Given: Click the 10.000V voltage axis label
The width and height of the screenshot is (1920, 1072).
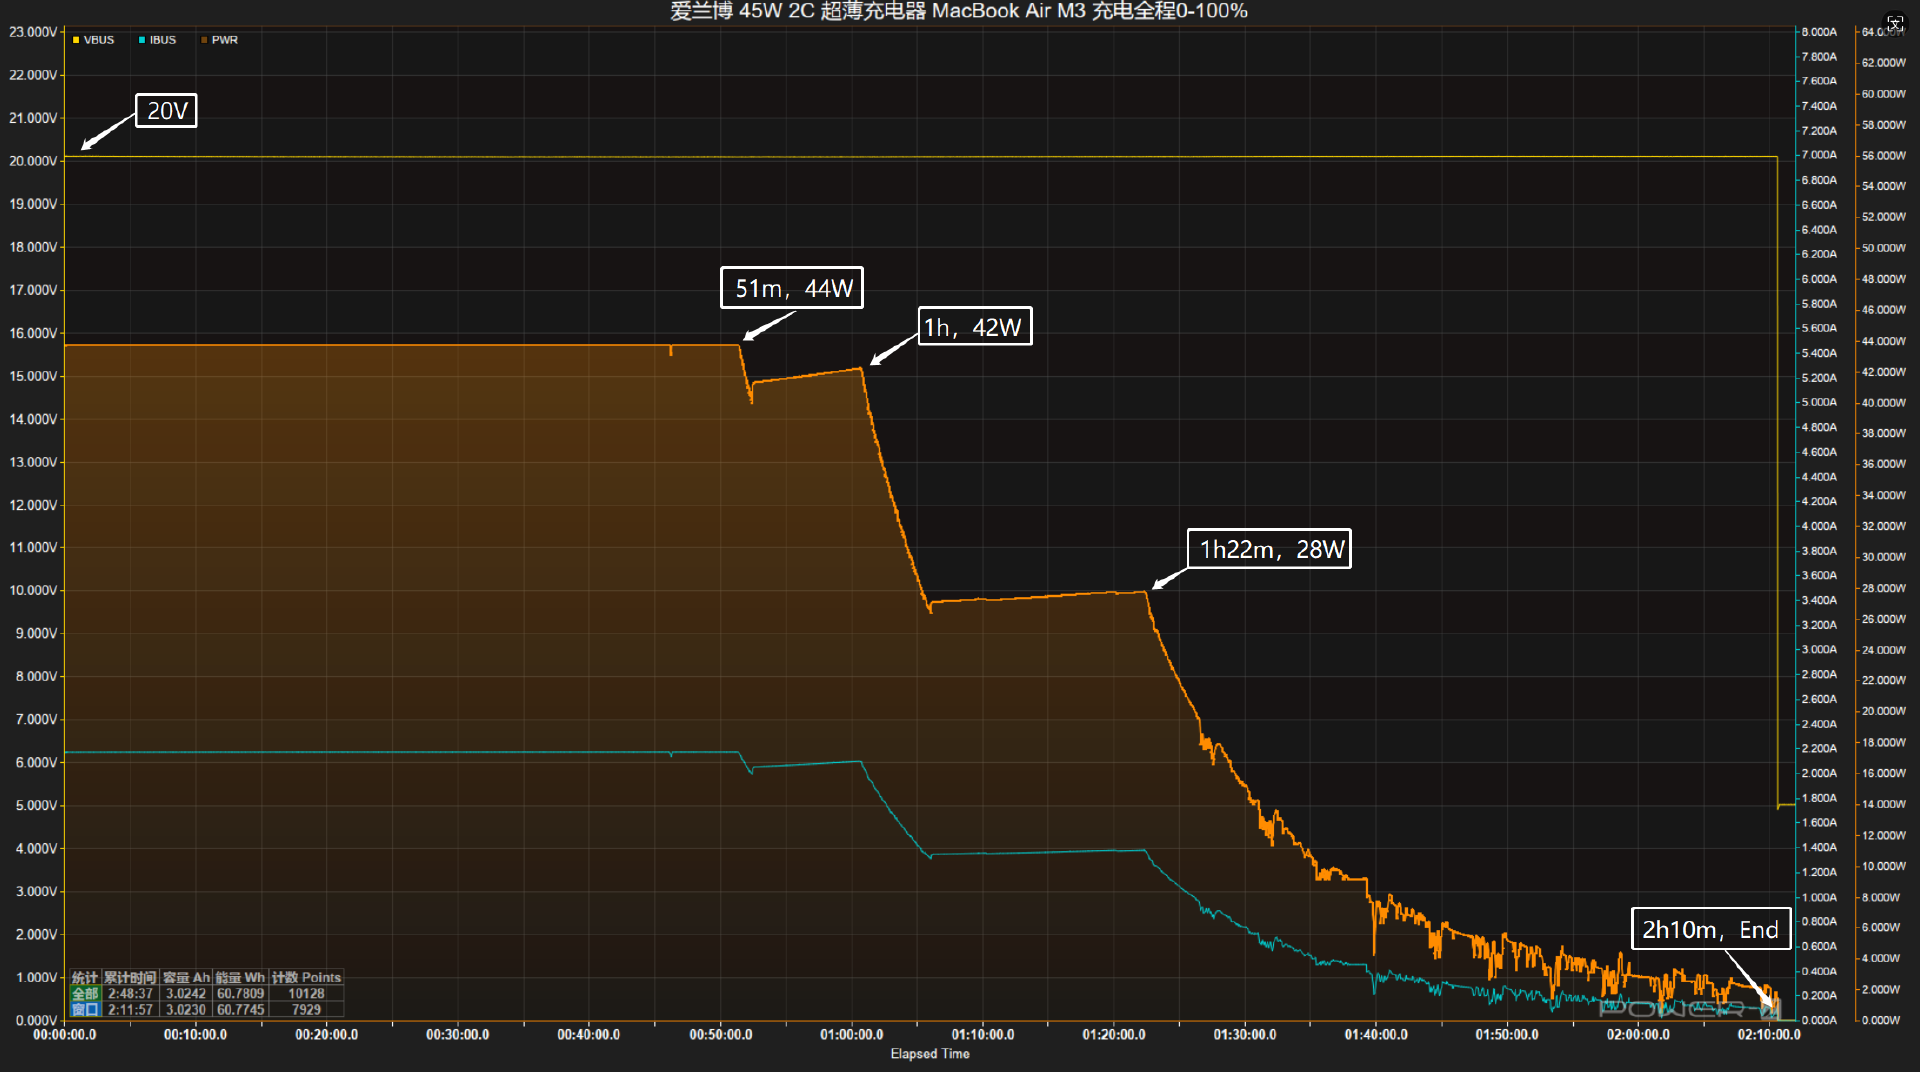Looking at the screenshot, I should pos(33,590).
